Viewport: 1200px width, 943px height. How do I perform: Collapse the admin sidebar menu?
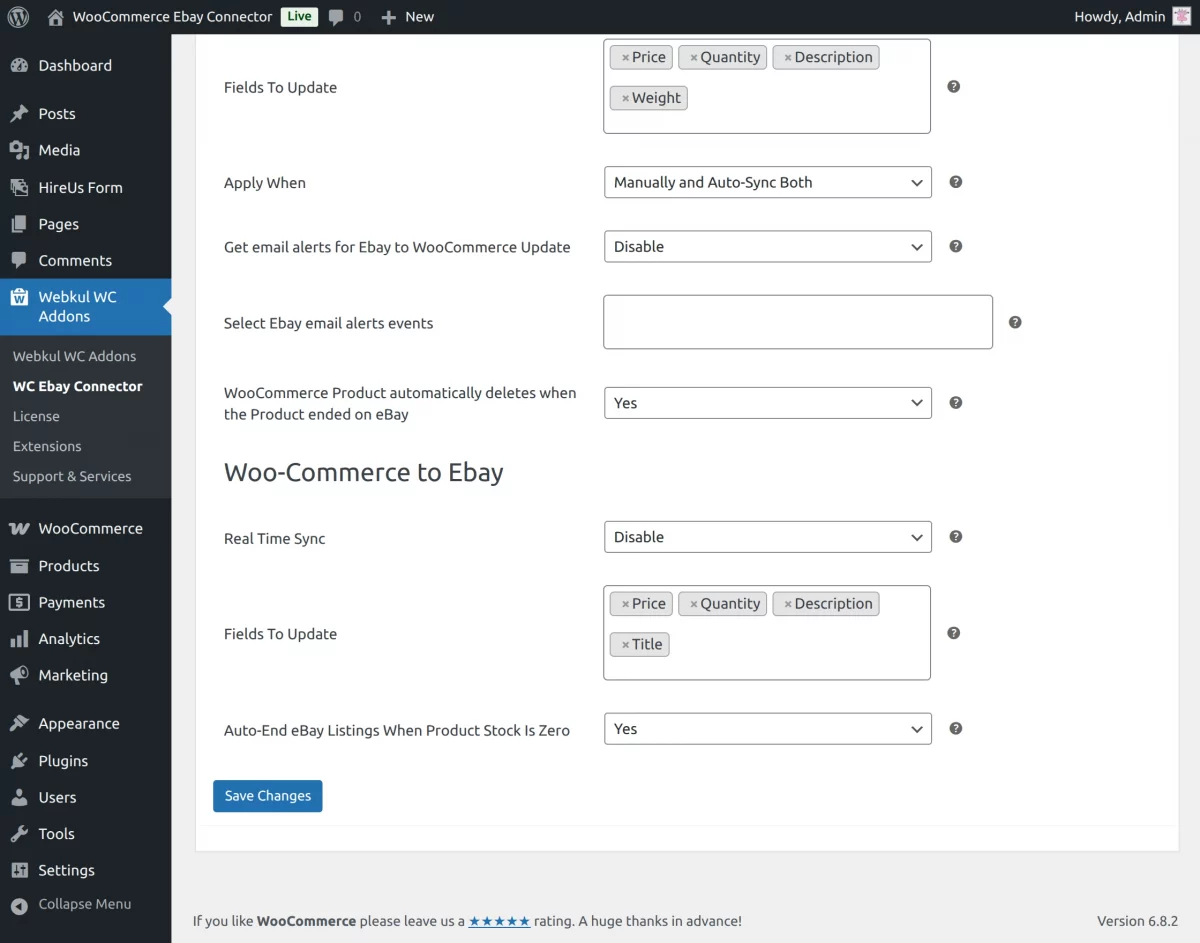pyautogui.click(x=80, y=904)
